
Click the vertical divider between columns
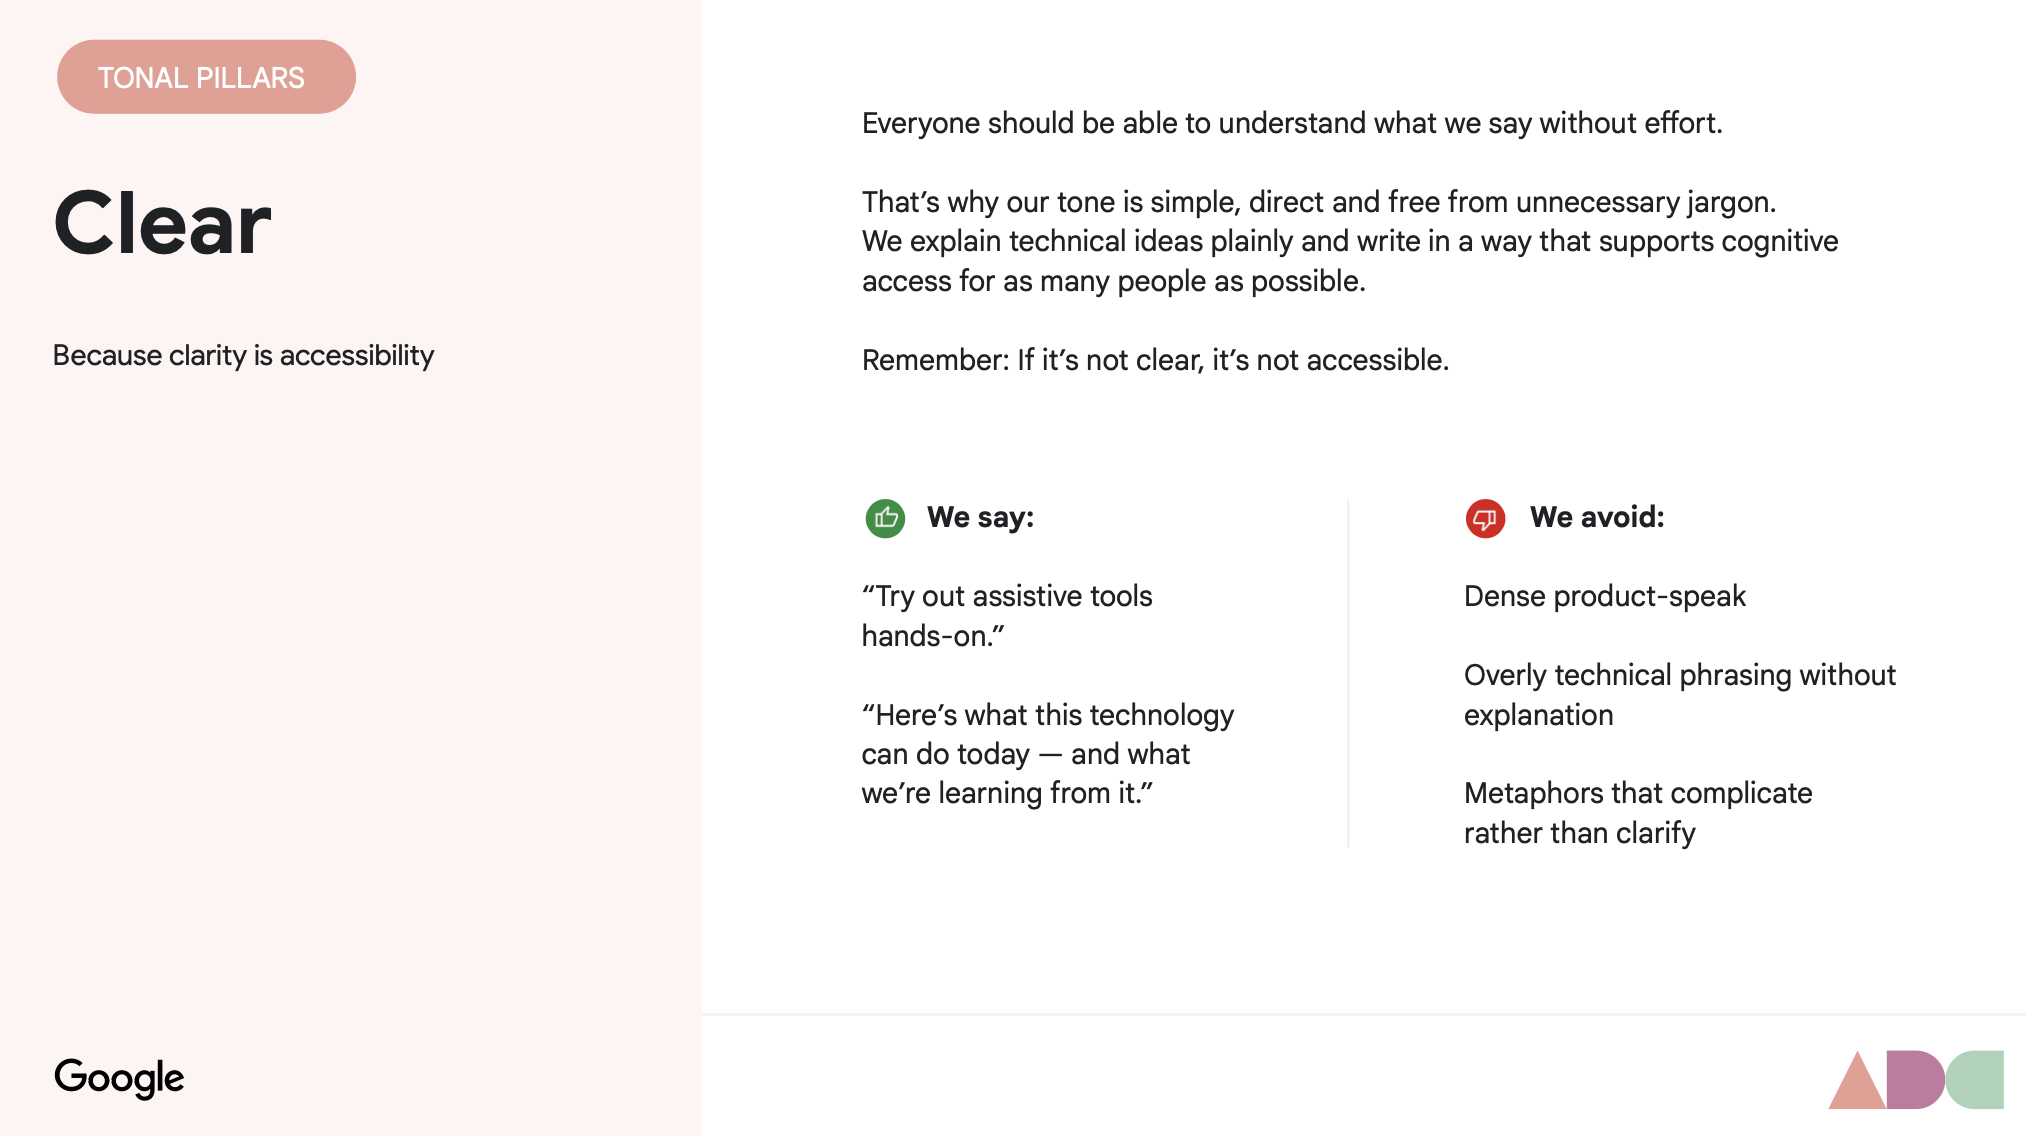pos(1348,673)
